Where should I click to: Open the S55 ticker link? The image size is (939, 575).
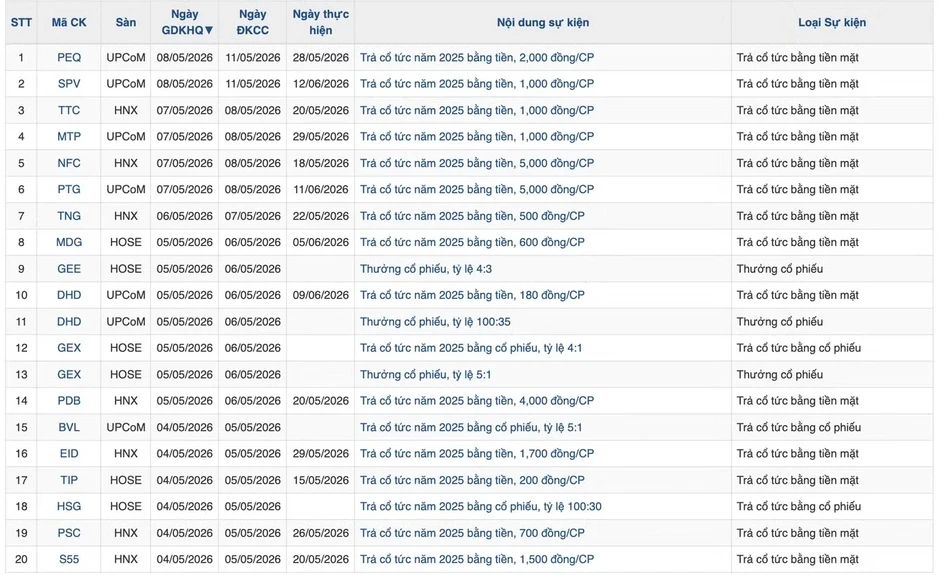69,559
